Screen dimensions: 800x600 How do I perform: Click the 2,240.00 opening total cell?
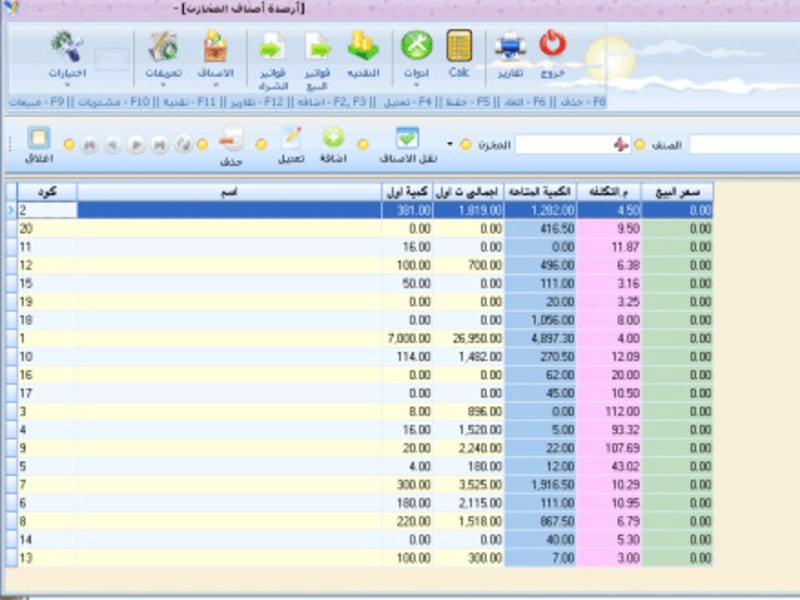pos(468,448)
